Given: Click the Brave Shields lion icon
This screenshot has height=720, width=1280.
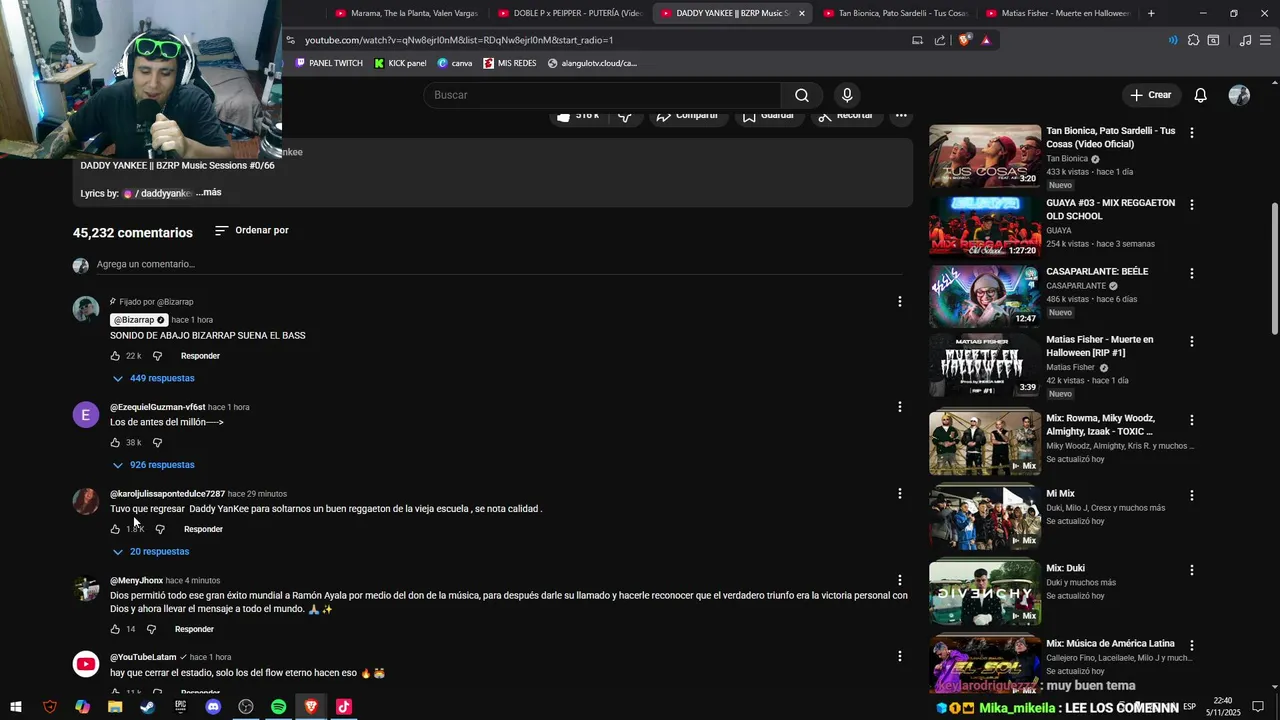Looking at the screenshot, I should point(964,40).
